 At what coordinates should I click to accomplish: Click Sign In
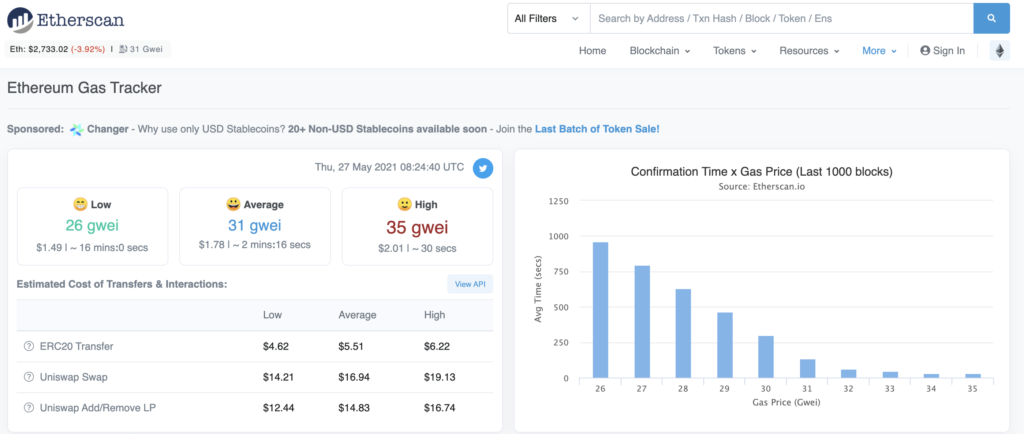coord(942,51)
